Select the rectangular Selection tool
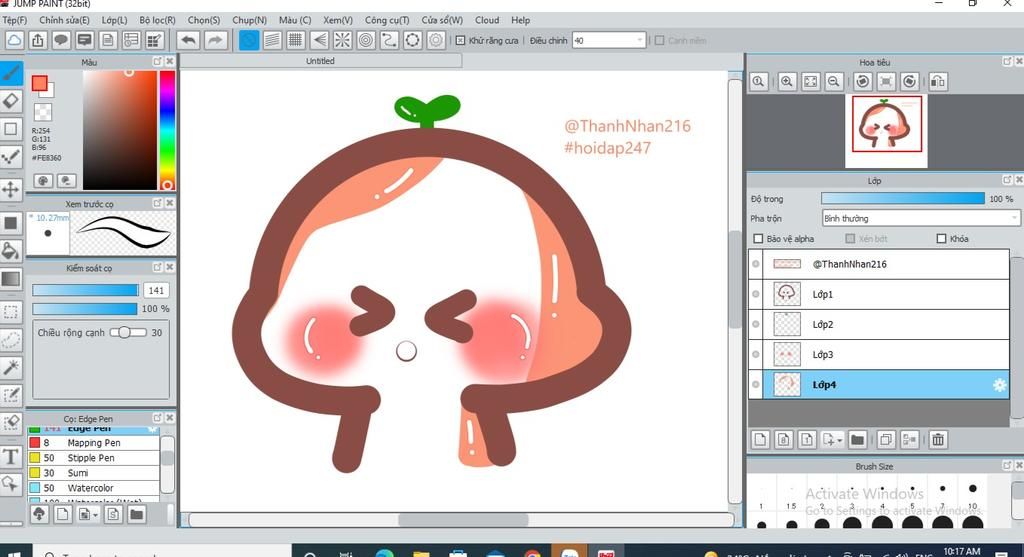 tap(11, 311)
